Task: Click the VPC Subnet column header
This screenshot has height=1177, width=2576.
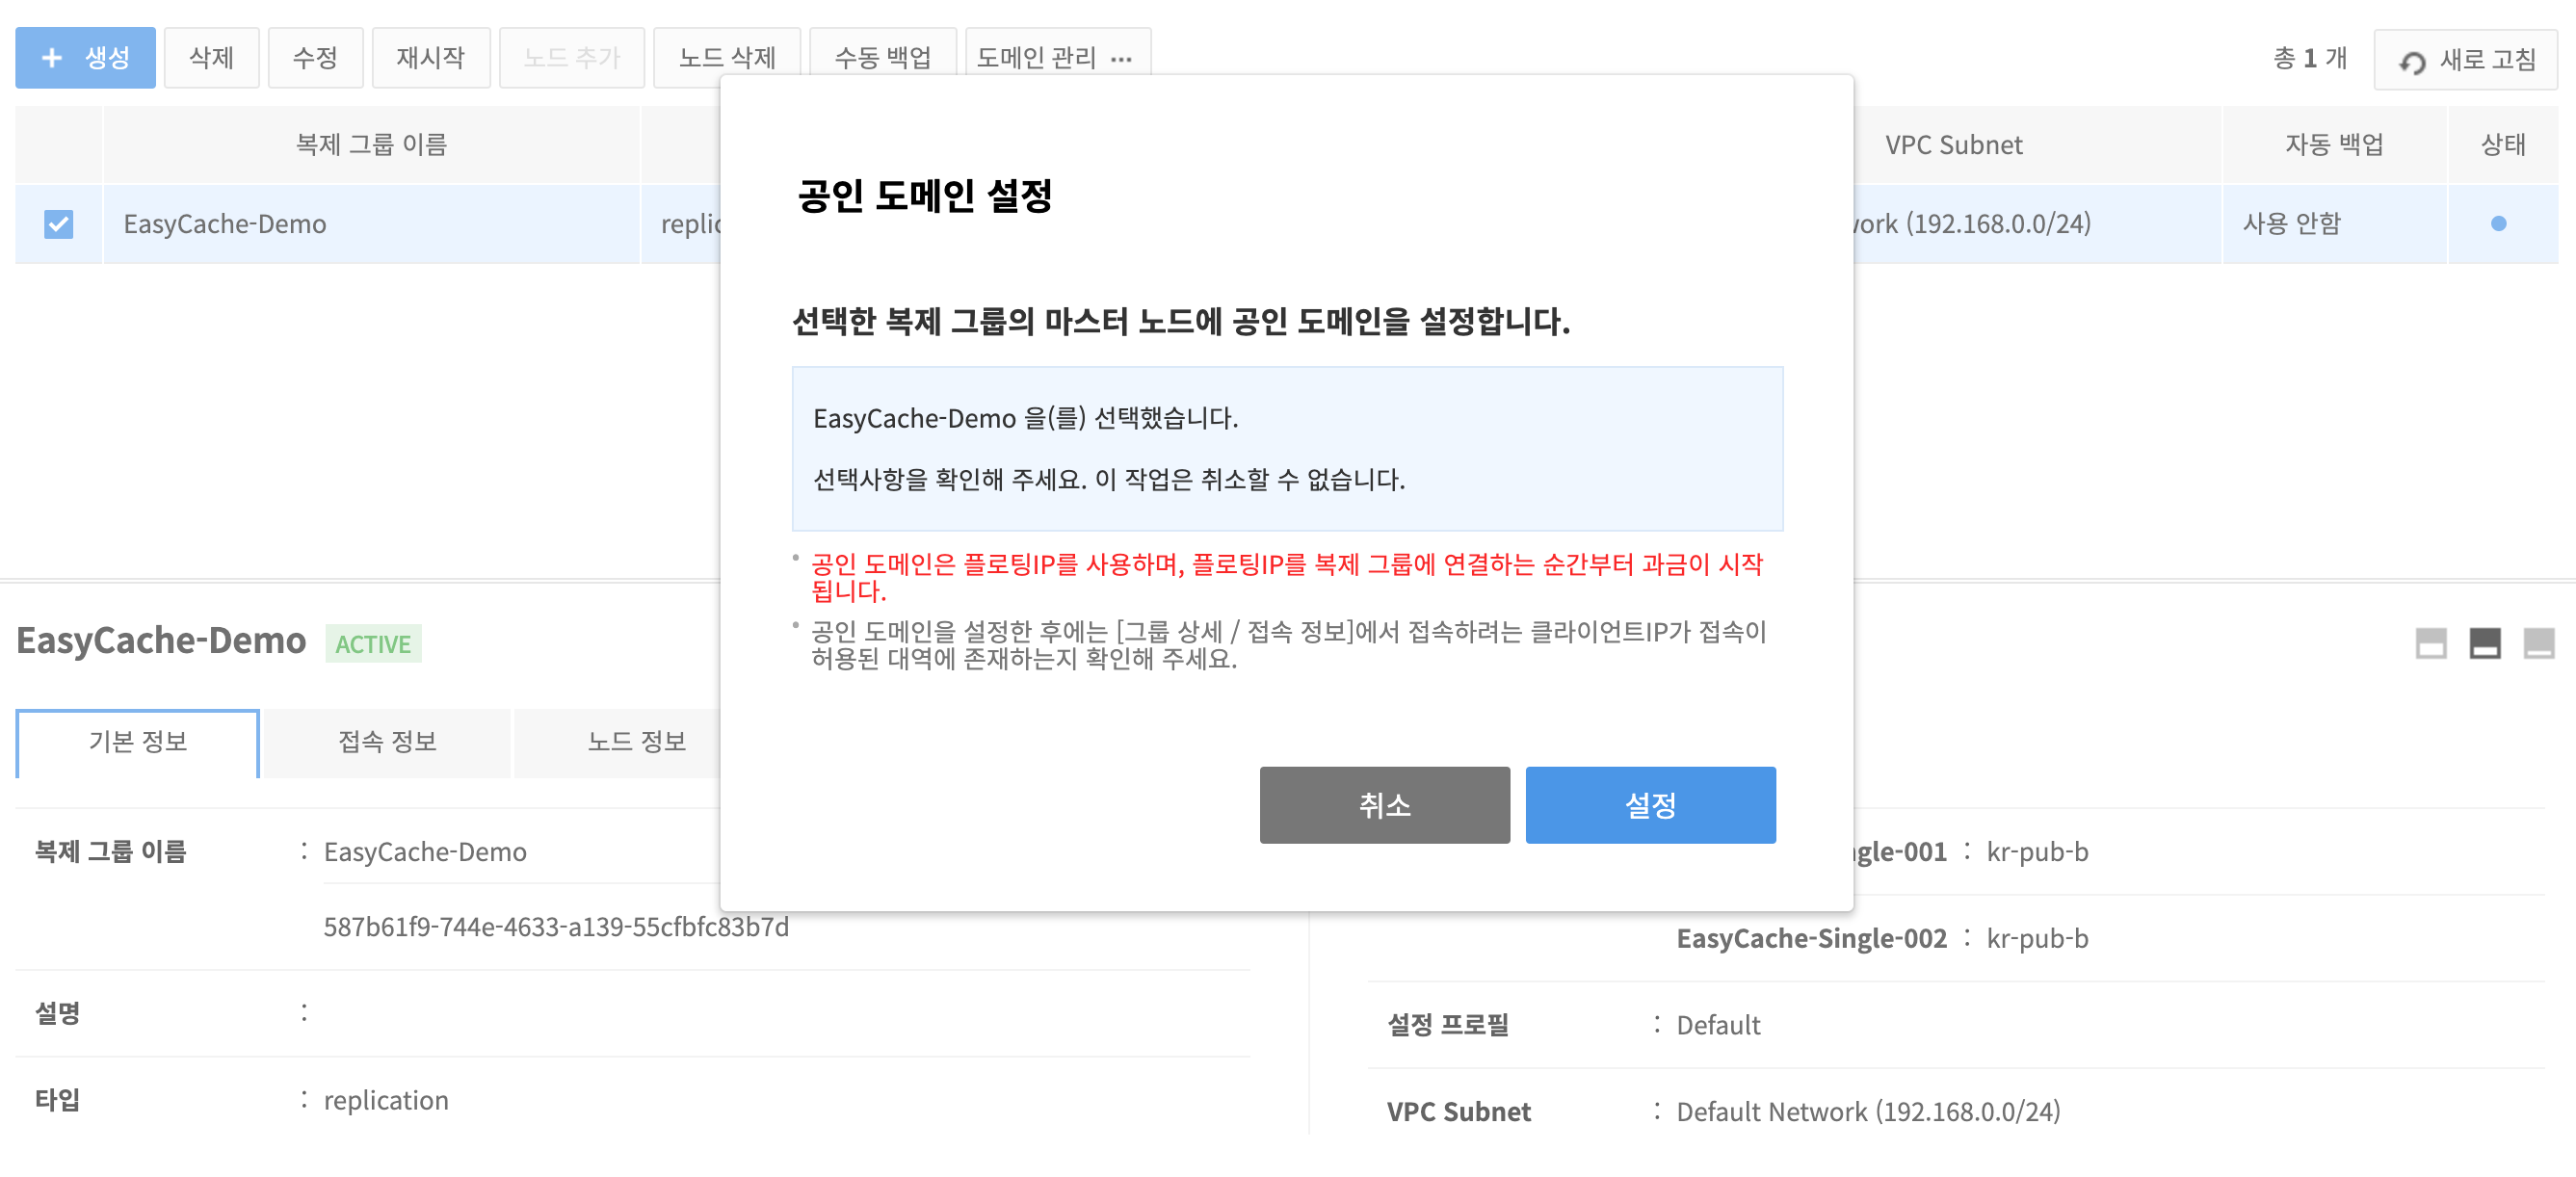Action: pos(1954,145)
